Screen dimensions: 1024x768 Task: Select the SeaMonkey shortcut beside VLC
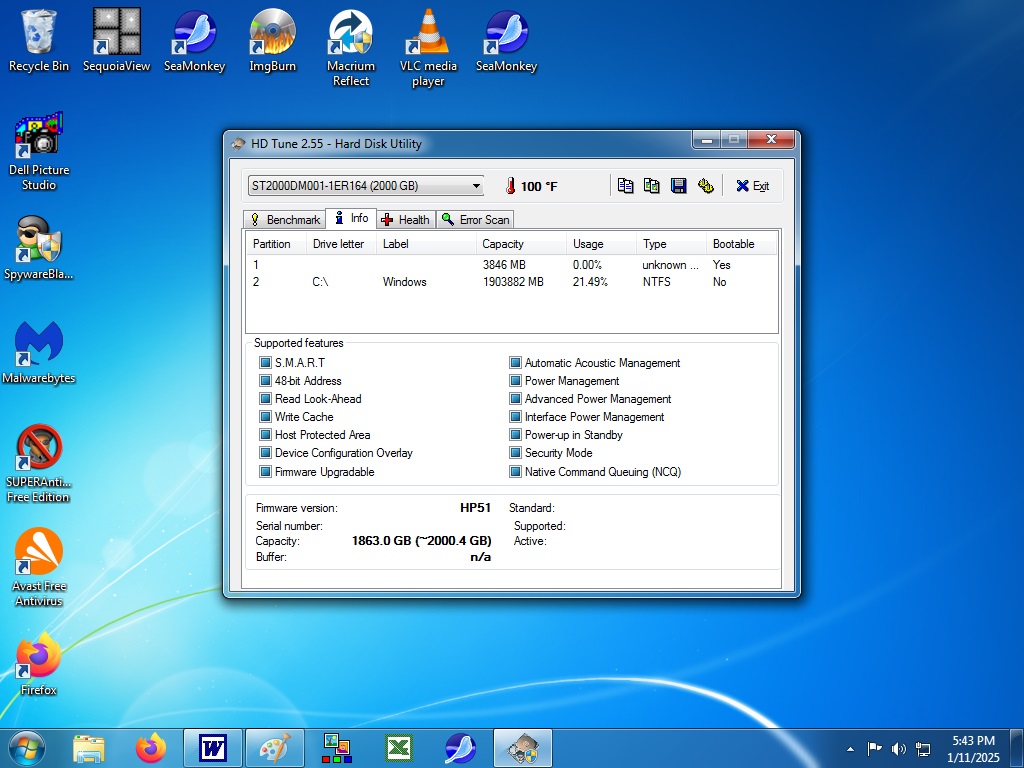(x=506, y=40)
